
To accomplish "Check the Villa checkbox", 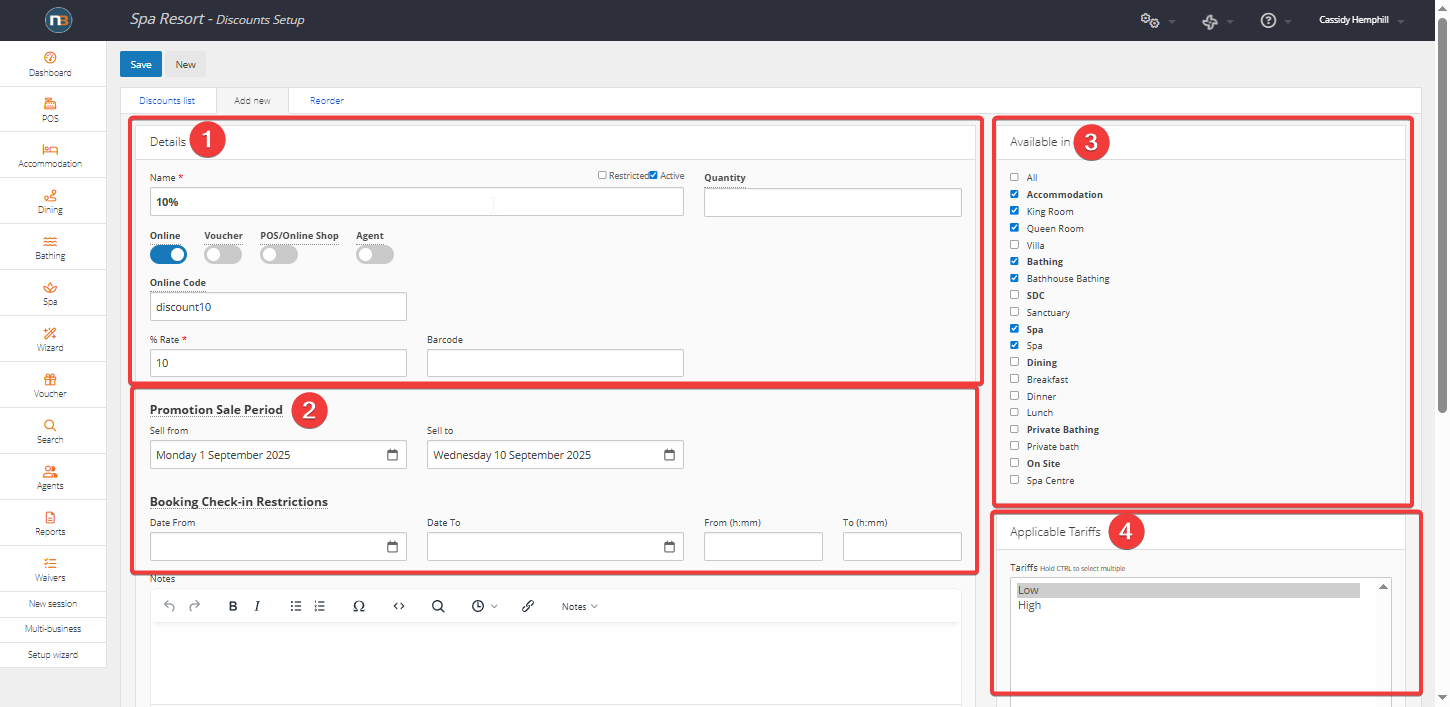I will 1014,245.
